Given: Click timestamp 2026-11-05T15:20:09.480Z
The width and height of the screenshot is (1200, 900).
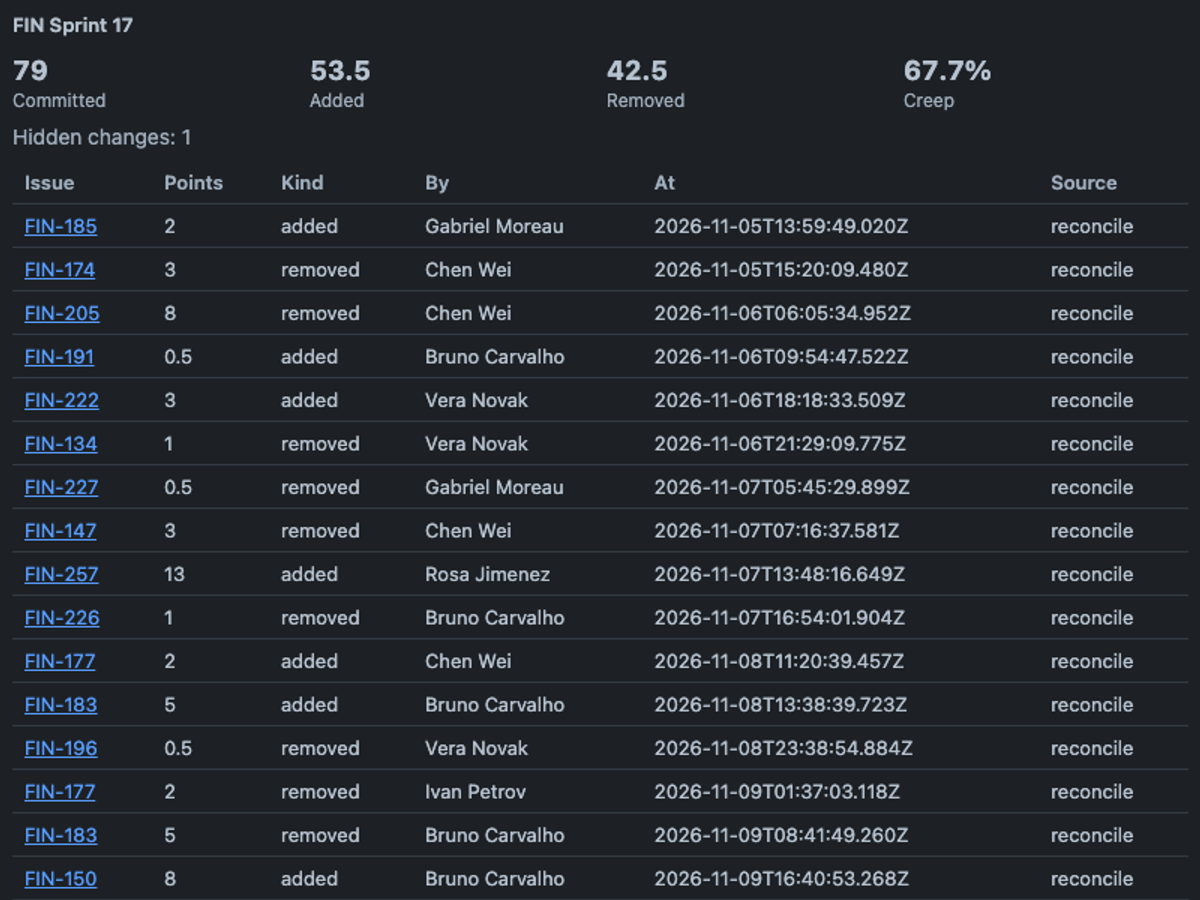Looking at the screenshot, I should tap(782, 270).
